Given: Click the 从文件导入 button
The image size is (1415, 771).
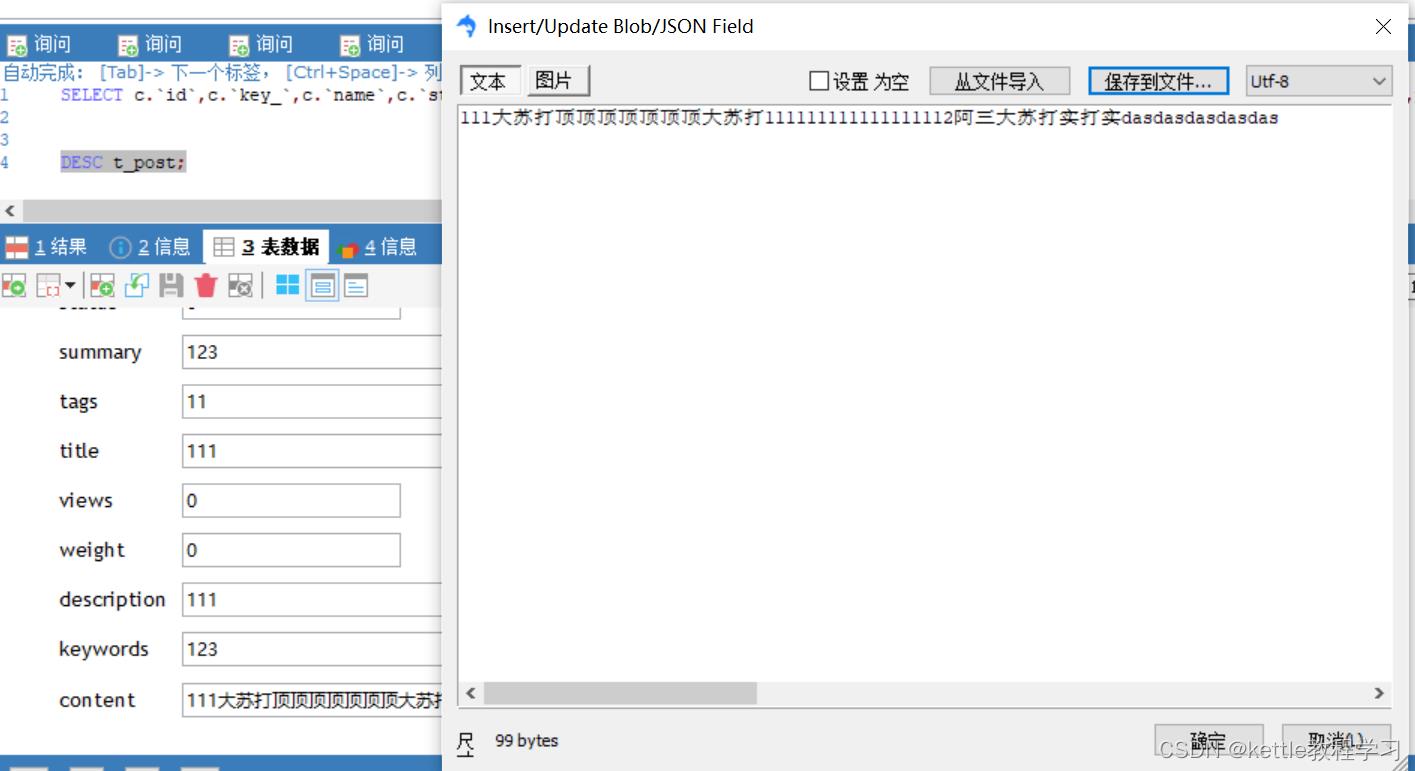Looking at the screenshot, I should click(1000, 81).
